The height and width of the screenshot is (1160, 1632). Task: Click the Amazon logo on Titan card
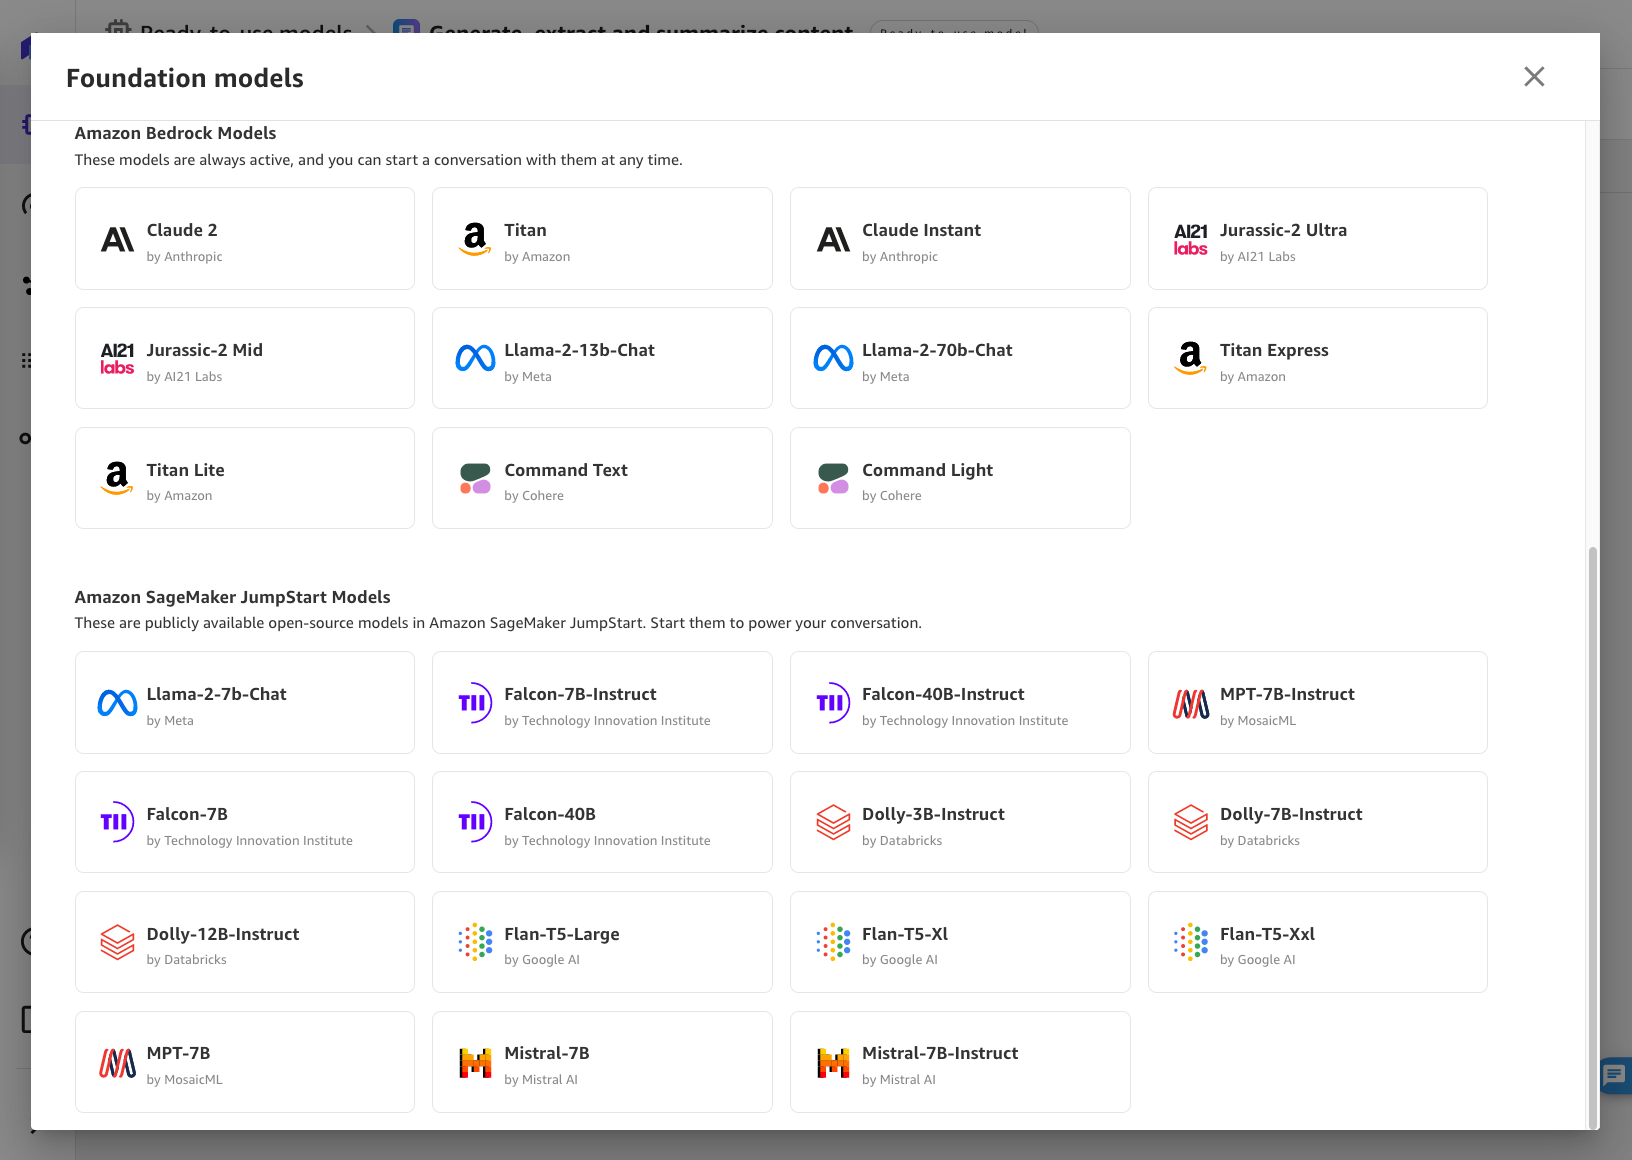coord(475,239)
